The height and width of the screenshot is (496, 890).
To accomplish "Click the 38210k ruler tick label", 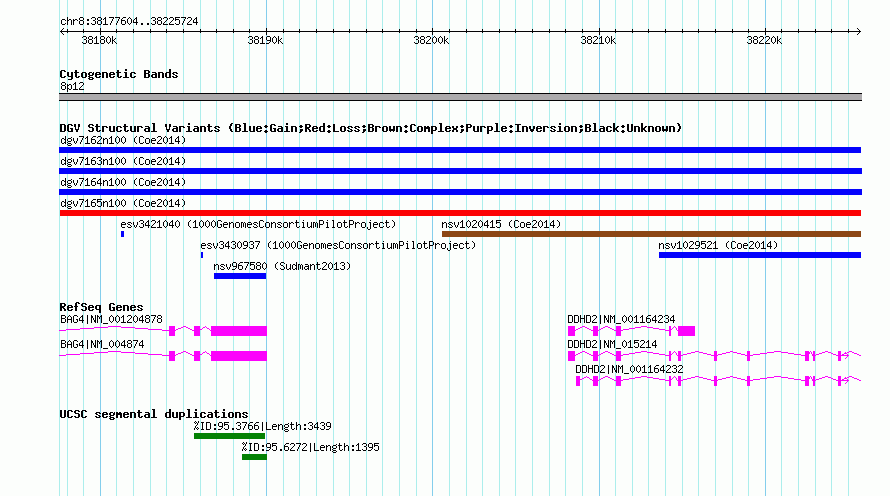I will (x=598, y=40).
